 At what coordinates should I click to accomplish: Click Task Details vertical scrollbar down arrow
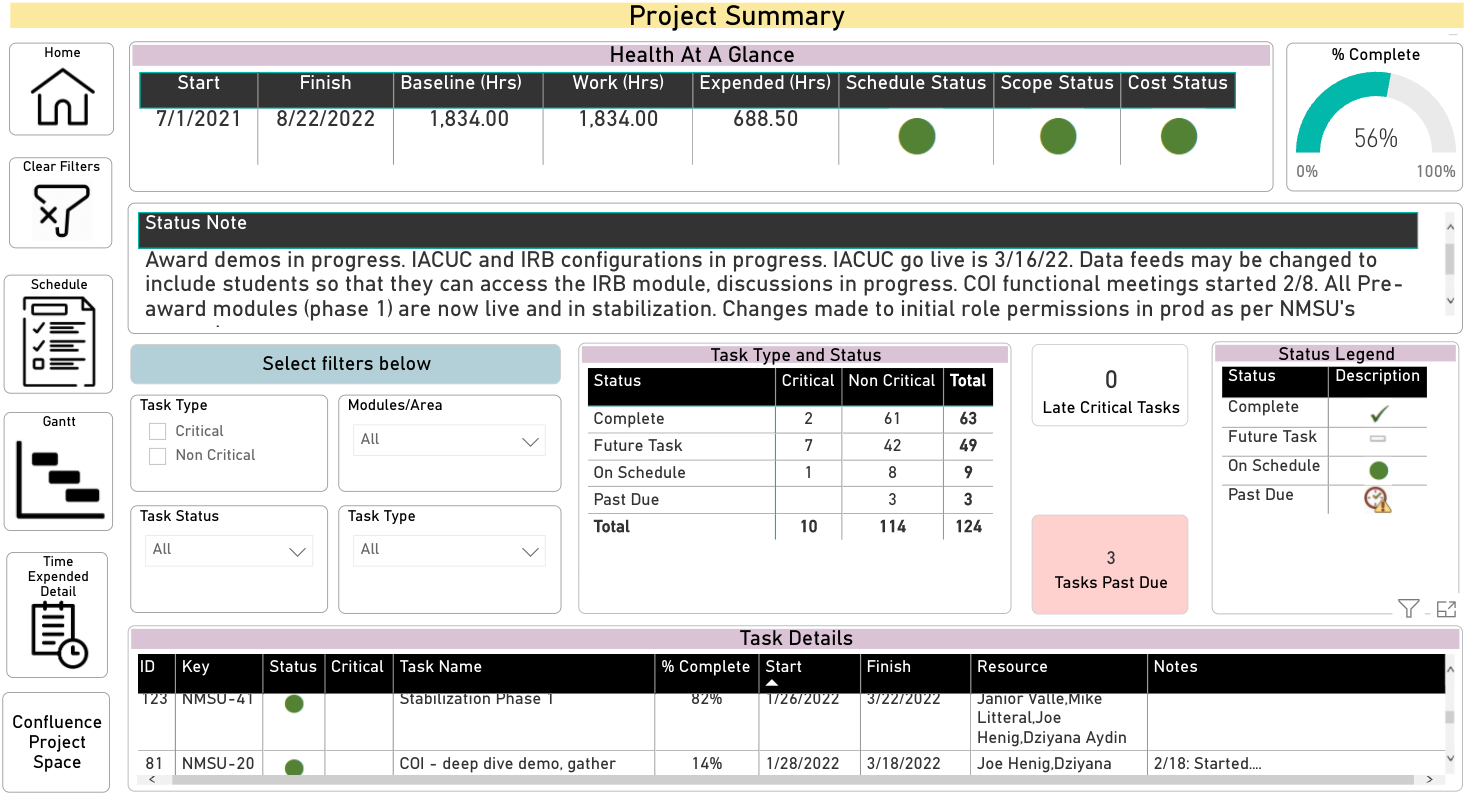click(1450, 761)
